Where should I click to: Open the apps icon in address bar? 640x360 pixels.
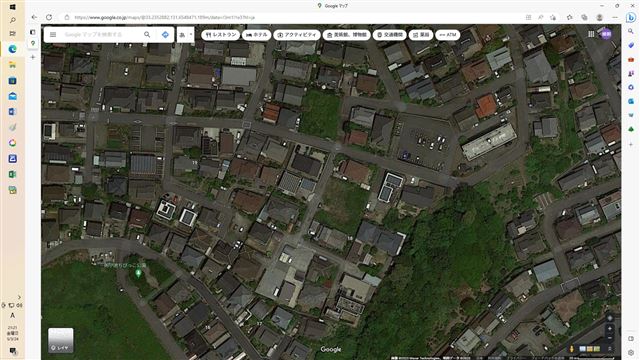coord(529,17)
